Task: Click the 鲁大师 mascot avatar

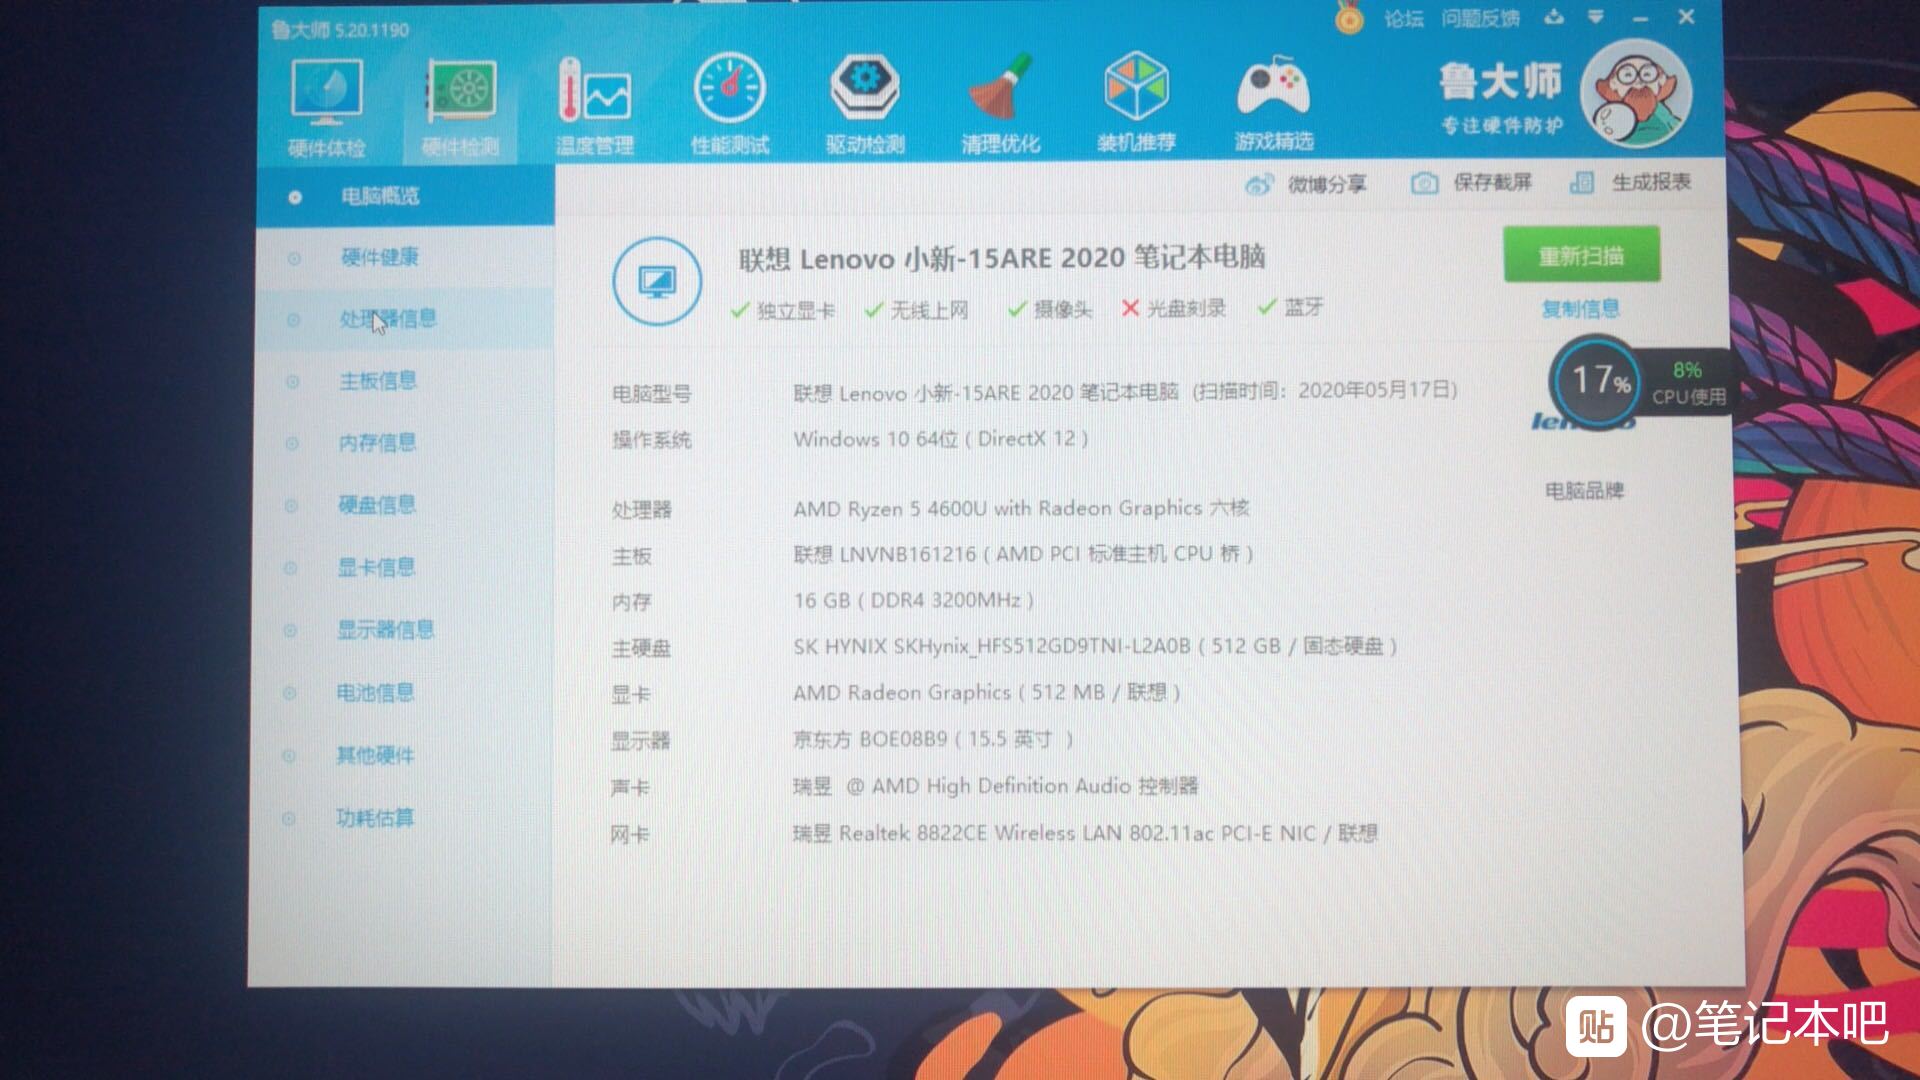Action: 1636,95
